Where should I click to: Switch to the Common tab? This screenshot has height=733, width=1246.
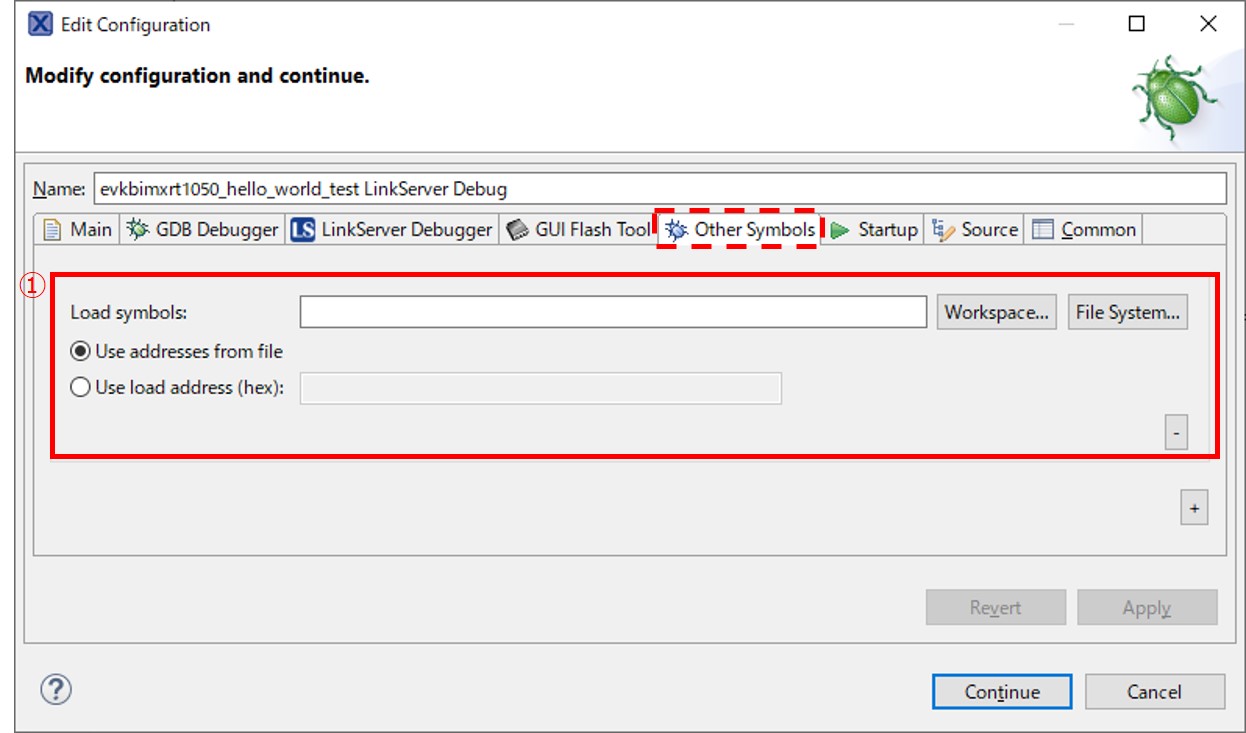[1085, 230]
